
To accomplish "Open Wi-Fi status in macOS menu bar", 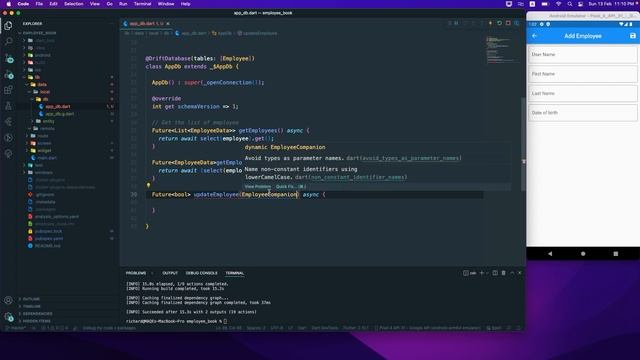I will coord(558,4).
